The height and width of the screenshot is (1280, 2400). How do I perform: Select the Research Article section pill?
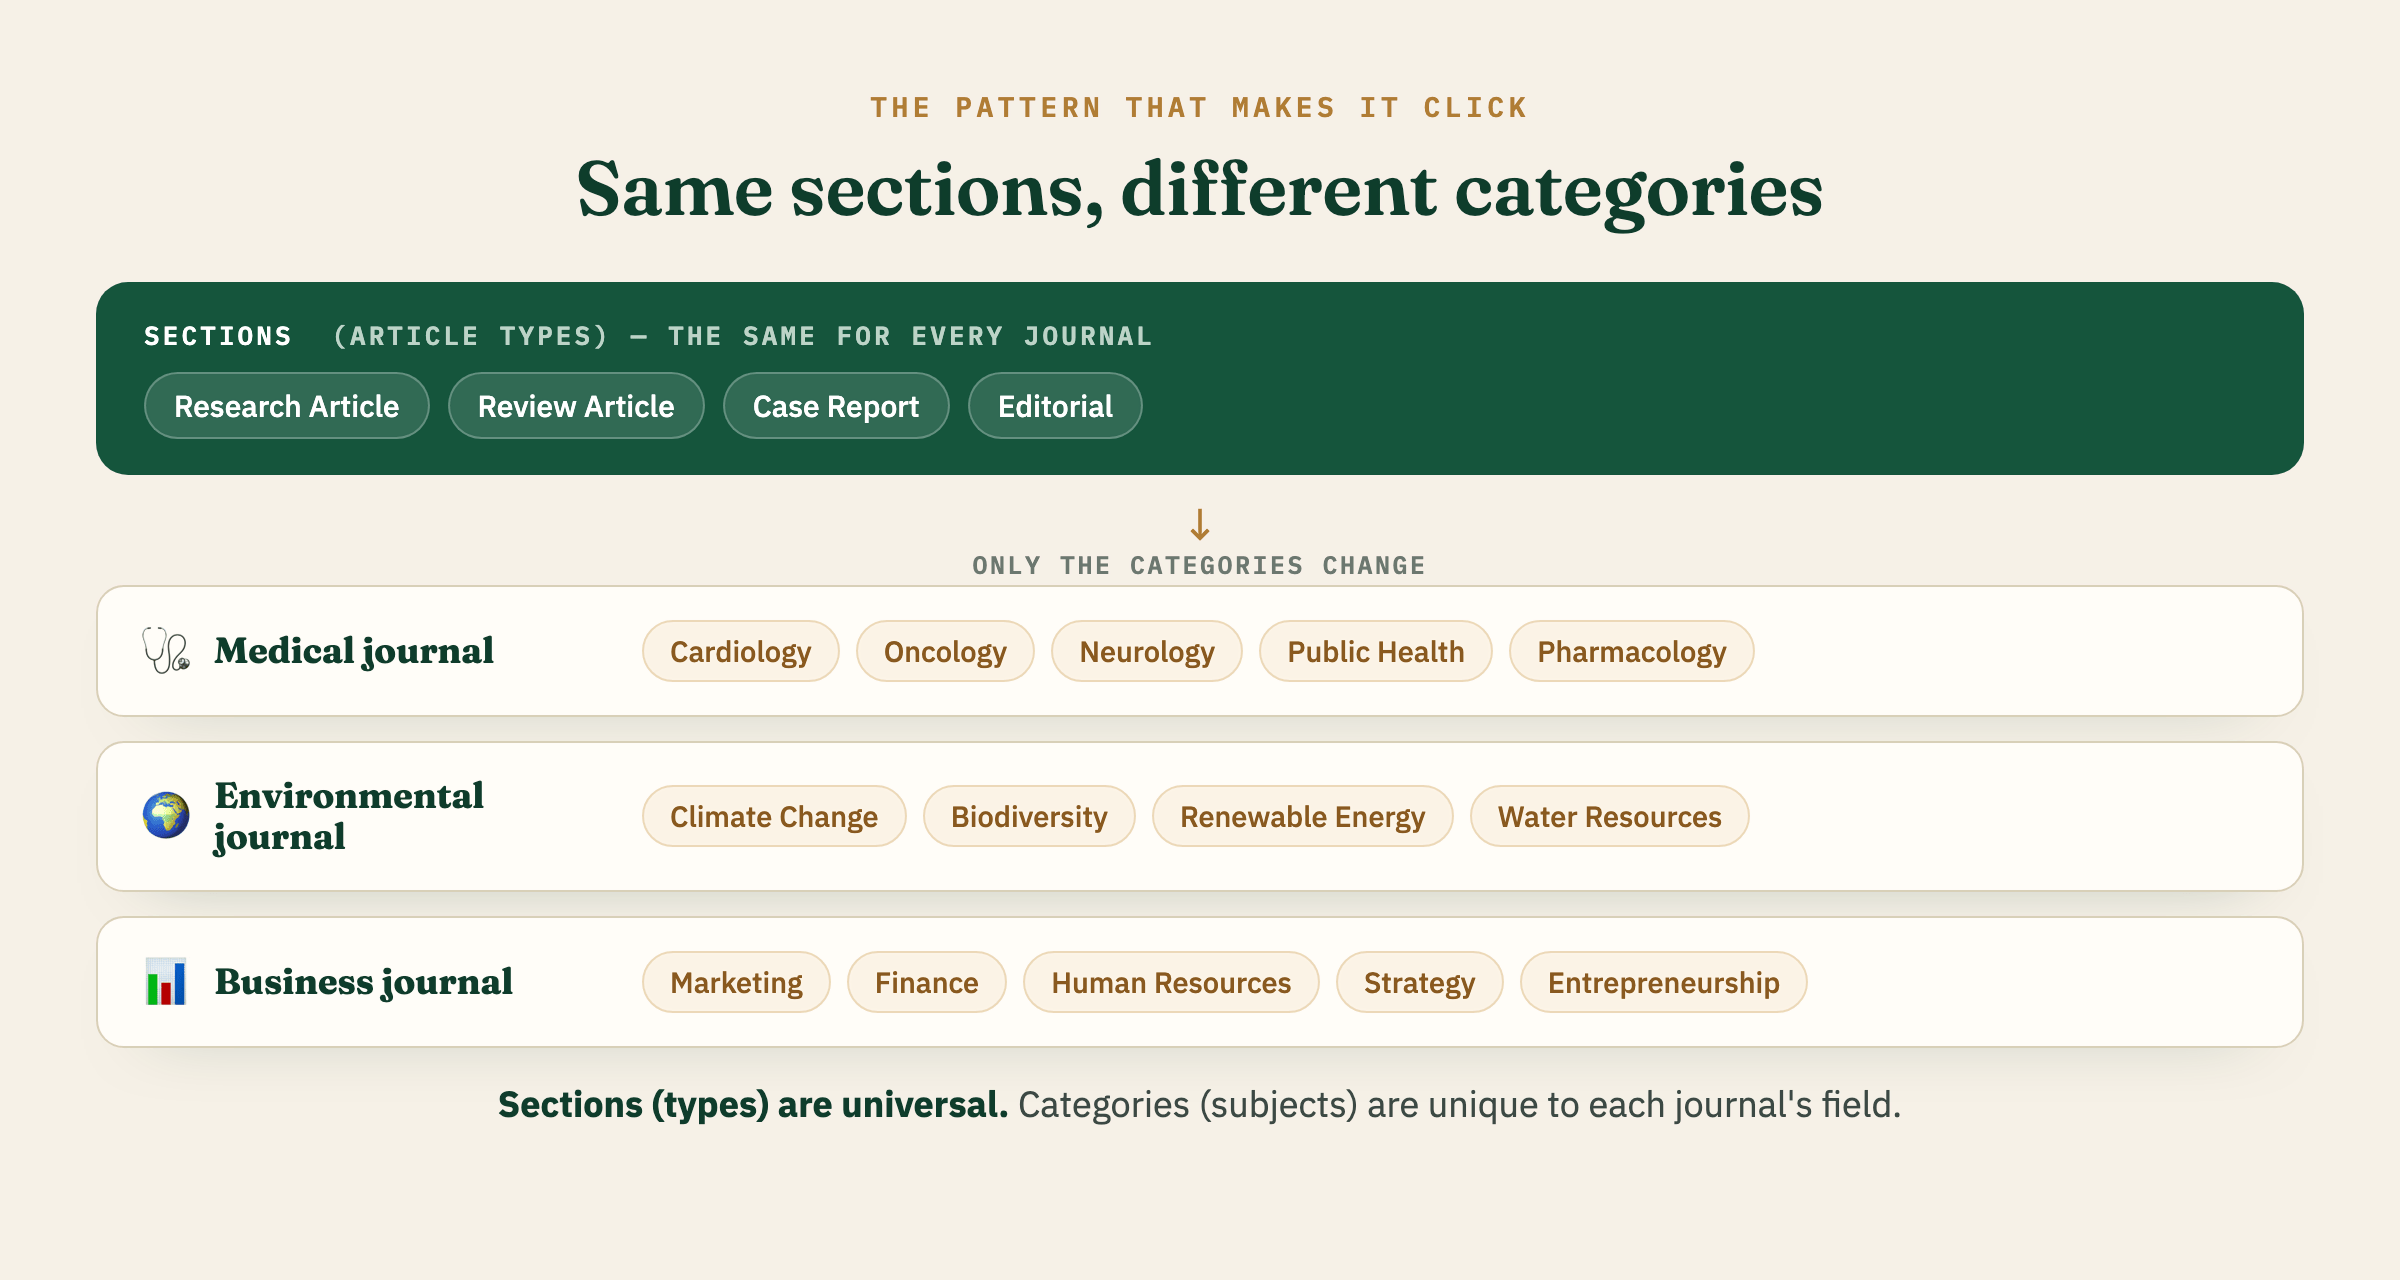pyautogui.click(x=287, y=406)
